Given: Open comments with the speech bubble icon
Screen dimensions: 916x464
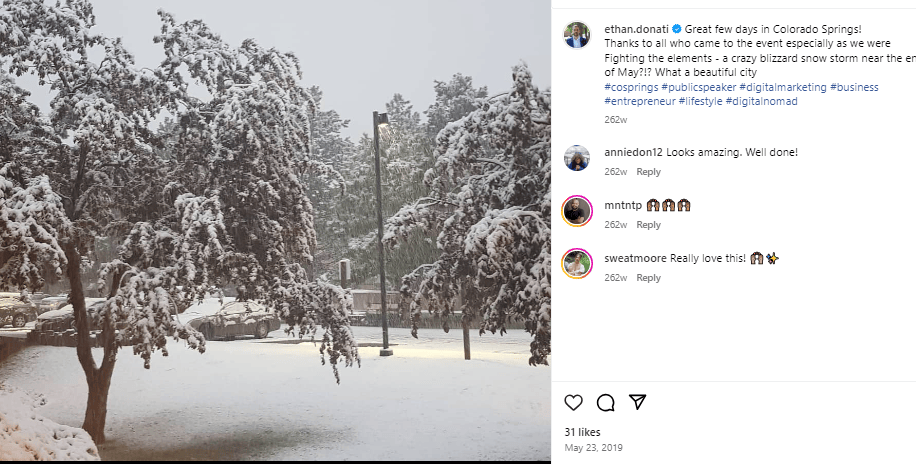Looking at the screenshot, I should pos(605,403).
